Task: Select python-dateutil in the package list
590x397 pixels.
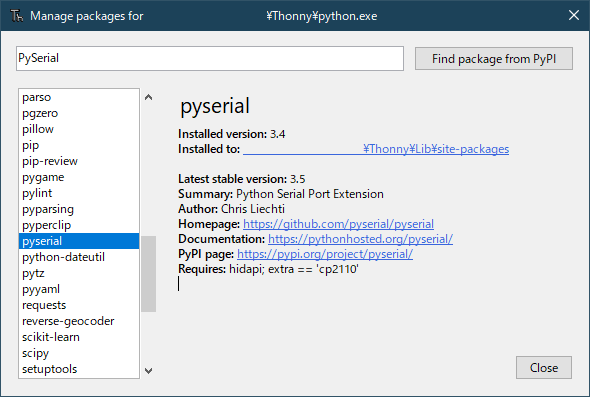Action: pyautogui.click(x=79, y=257)
